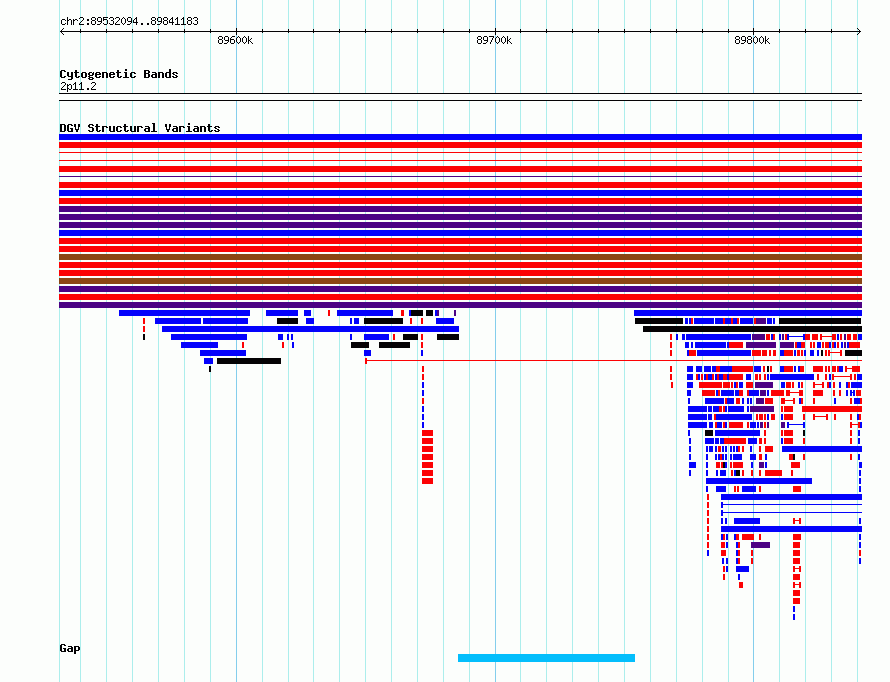Screen dimensions: 890x682
Task: Click the vertical stack of red variant blocks
Action: [x=427, y=457]
